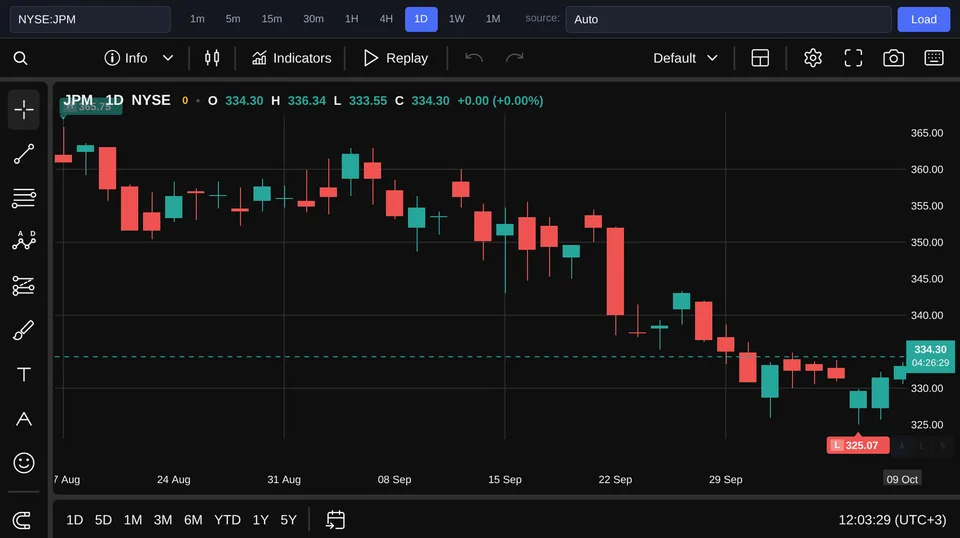Change the candlestick chart type
Image resolution: width=960 pixels, height=538 pixels.
point(212,58)
